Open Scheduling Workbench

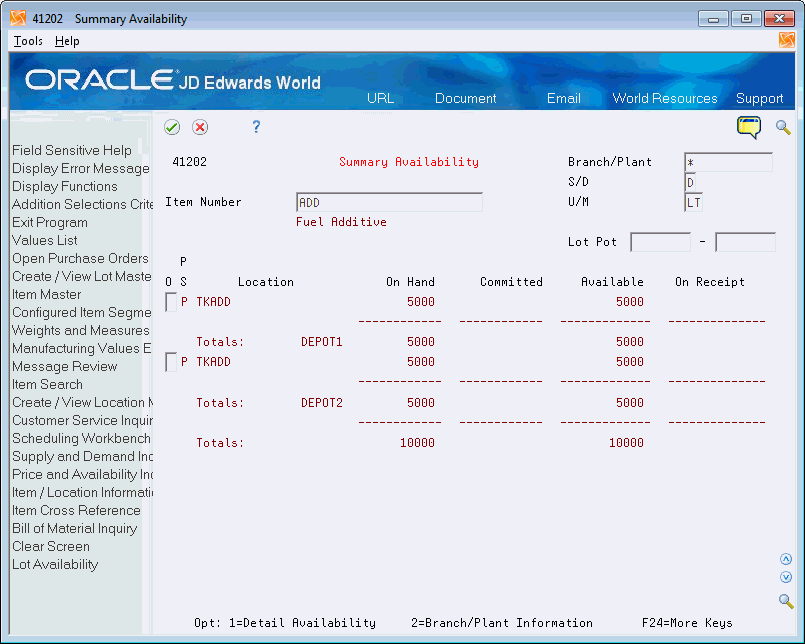tap(81, 438)
